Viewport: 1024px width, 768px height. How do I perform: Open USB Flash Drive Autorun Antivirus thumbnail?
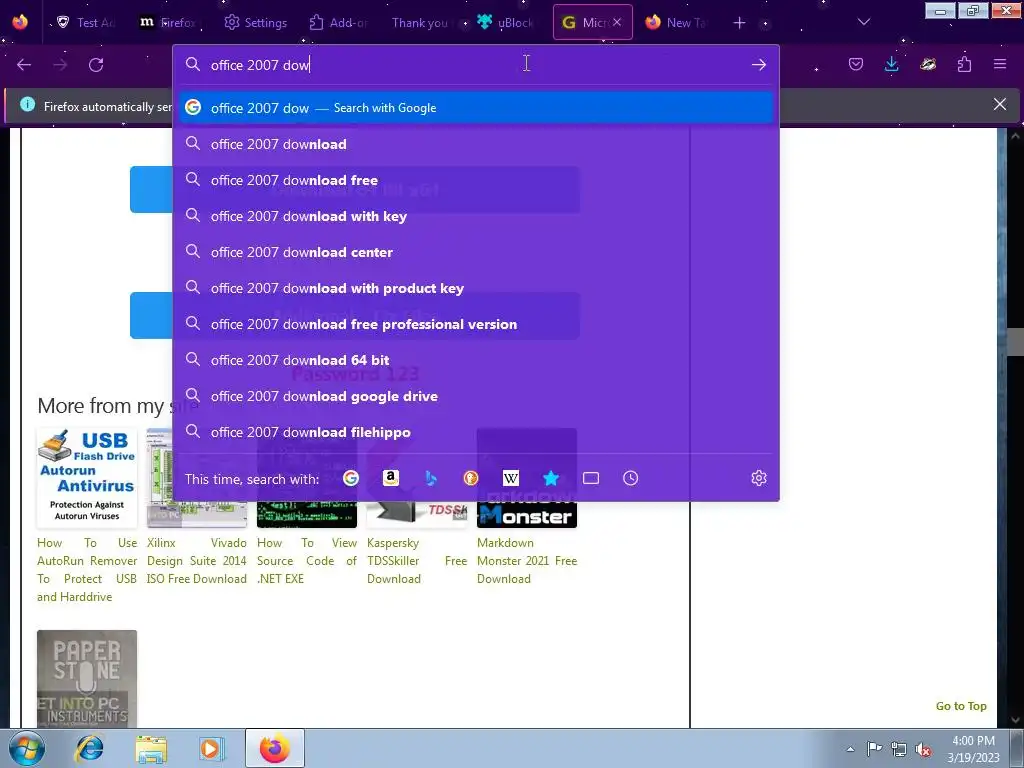[x=88, y=478]
